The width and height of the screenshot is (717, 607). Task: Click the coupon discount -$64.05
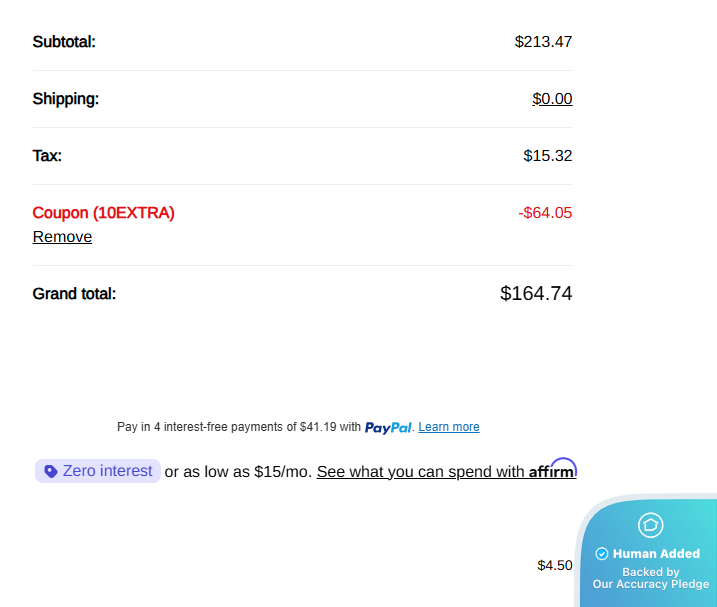point(545,213)
